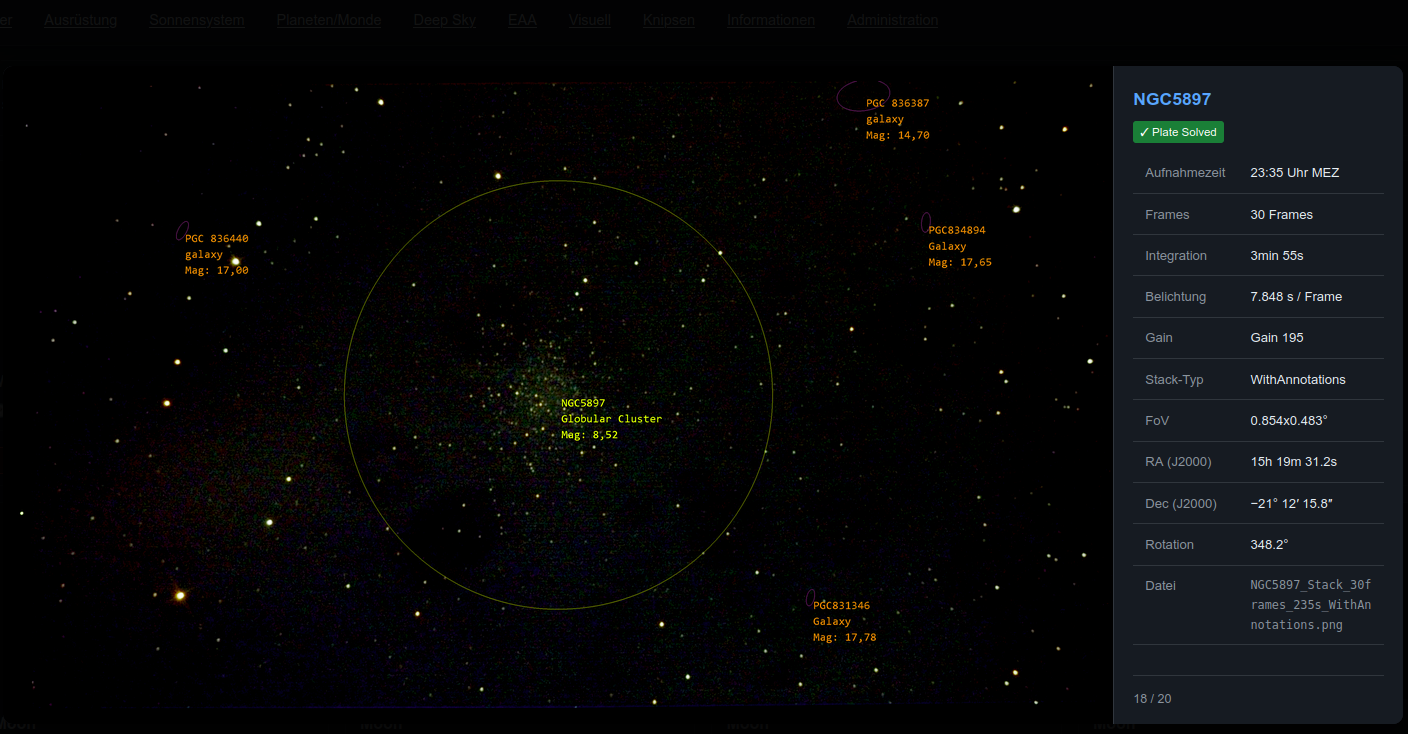
Task: Select the Aufnahmezeit value 23:35 Uhr MEZ
Action: tap(1294, 173)
